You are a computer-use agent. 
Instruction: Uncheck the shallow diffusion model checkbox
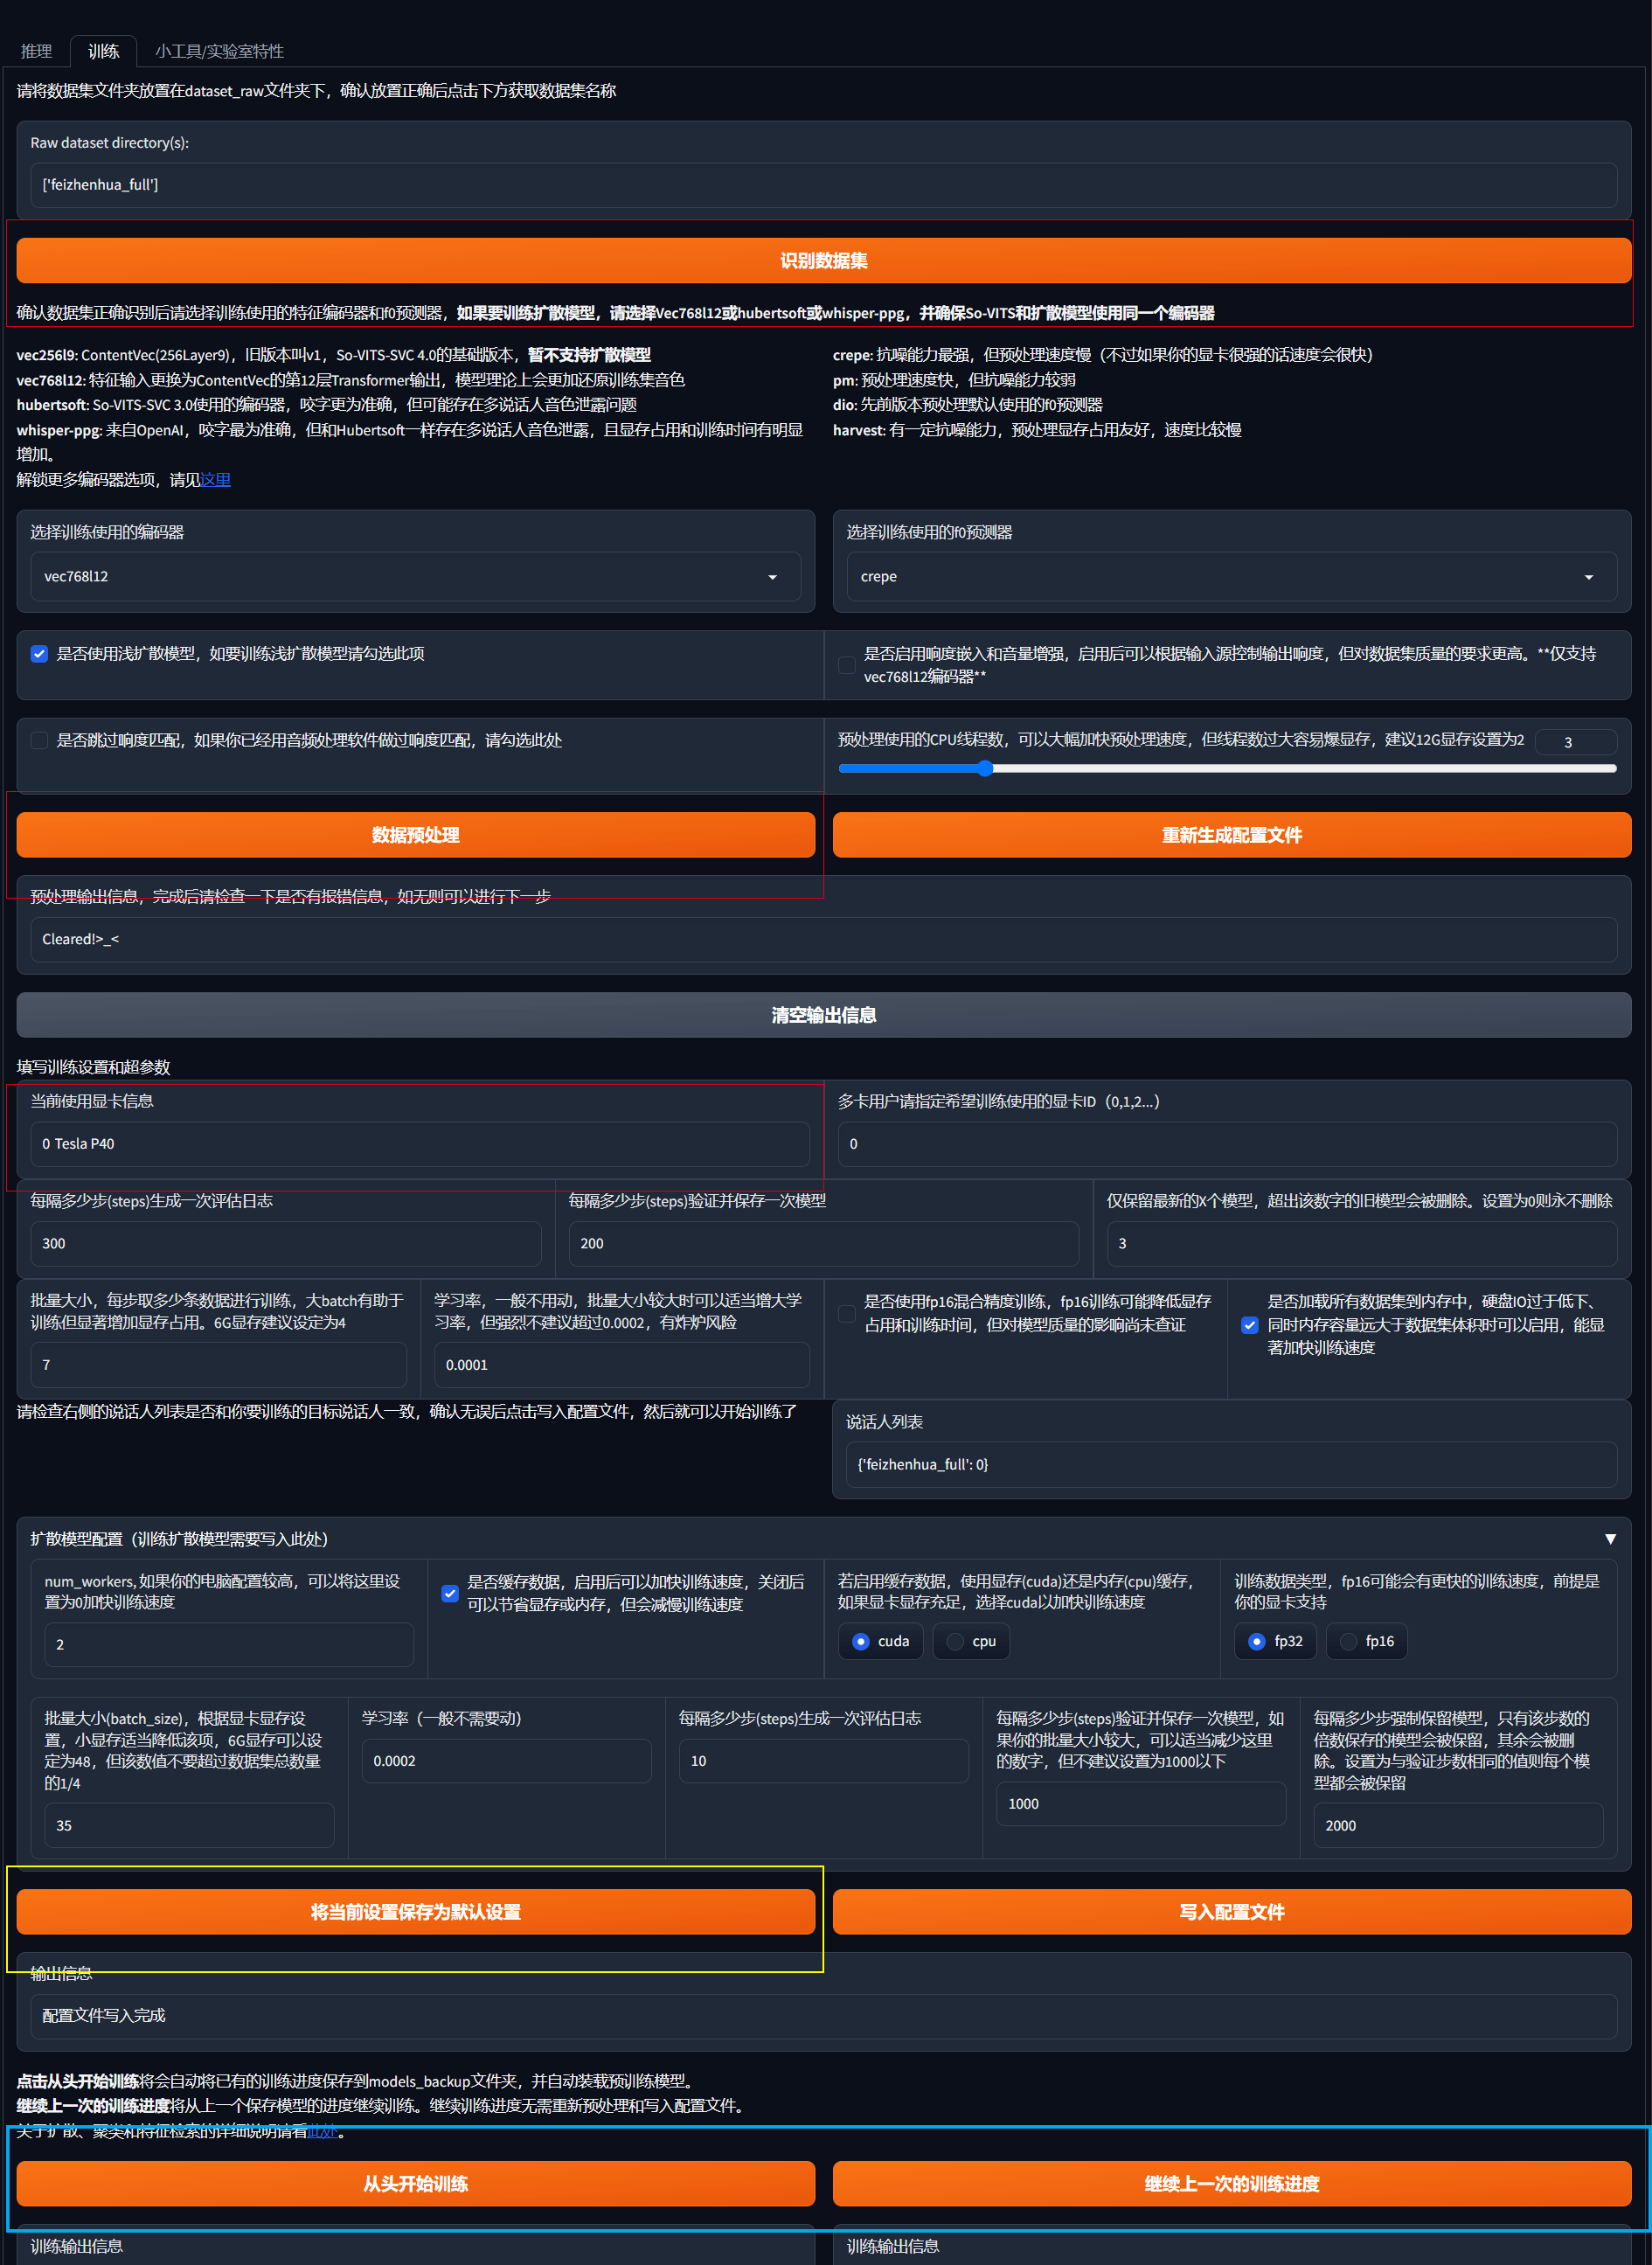point(40,654)
